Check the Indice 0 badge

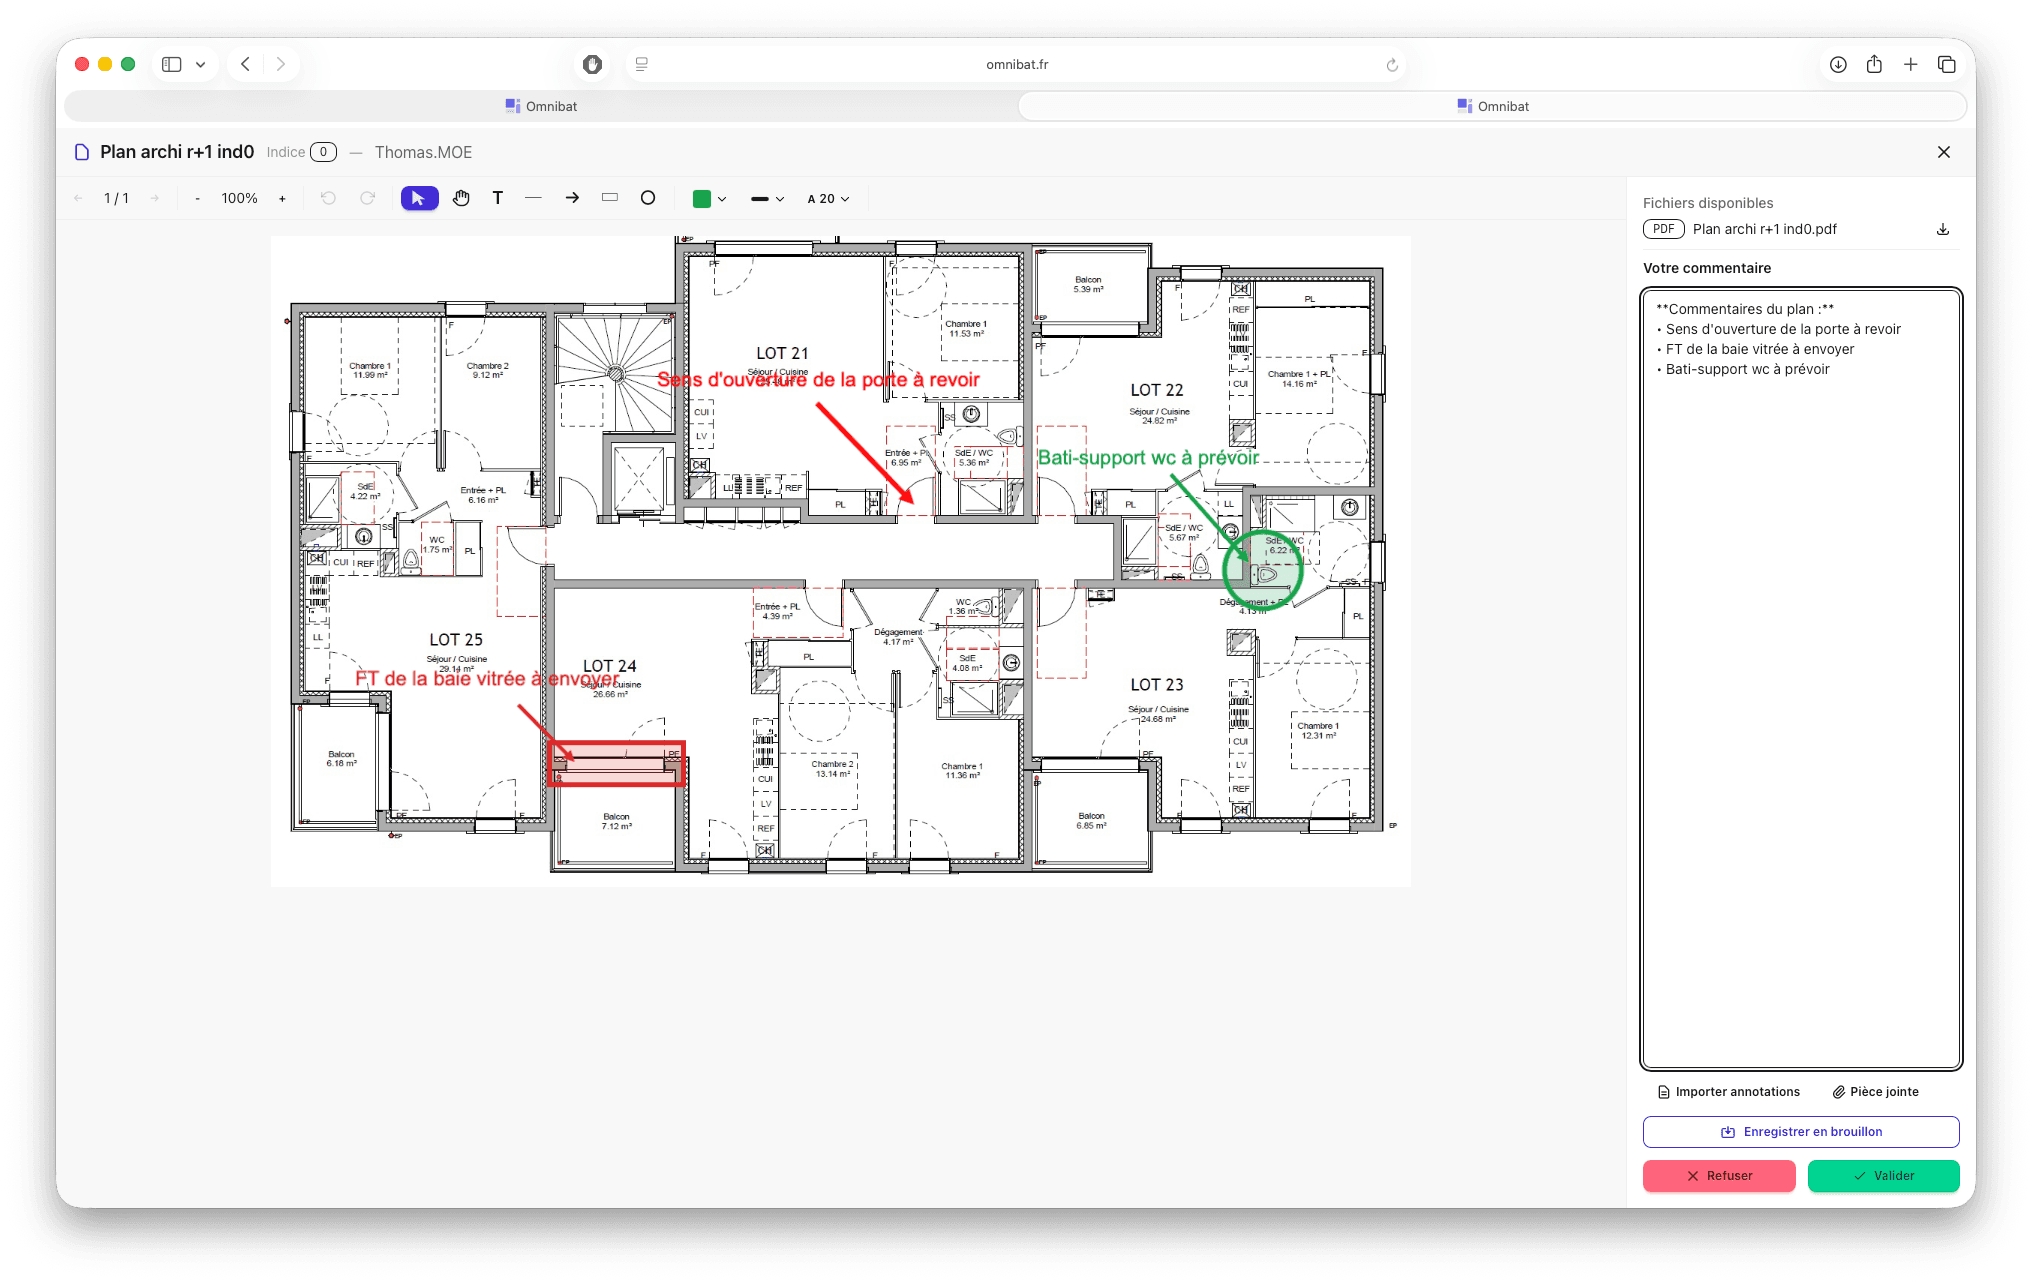point(323,152)
